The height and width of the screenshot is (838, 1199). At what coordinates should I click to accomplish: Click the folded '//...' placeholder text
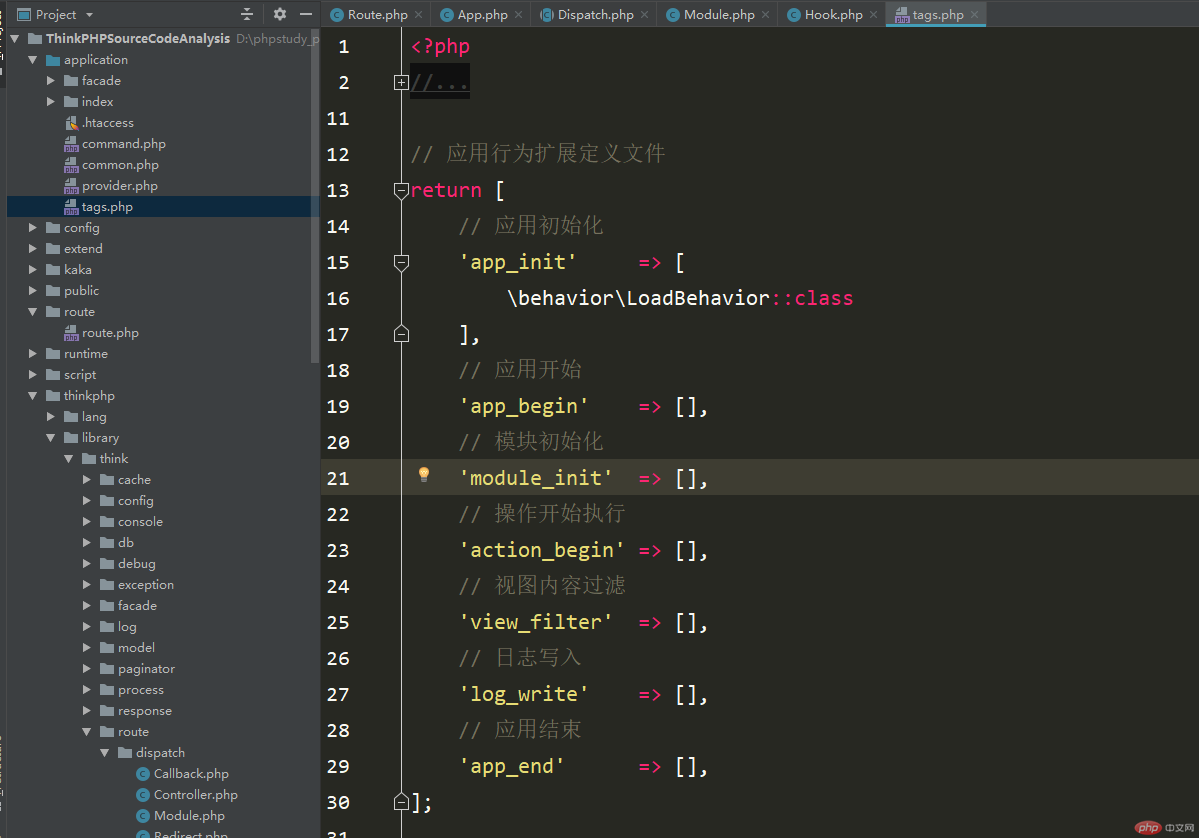(x=440, y=83)
